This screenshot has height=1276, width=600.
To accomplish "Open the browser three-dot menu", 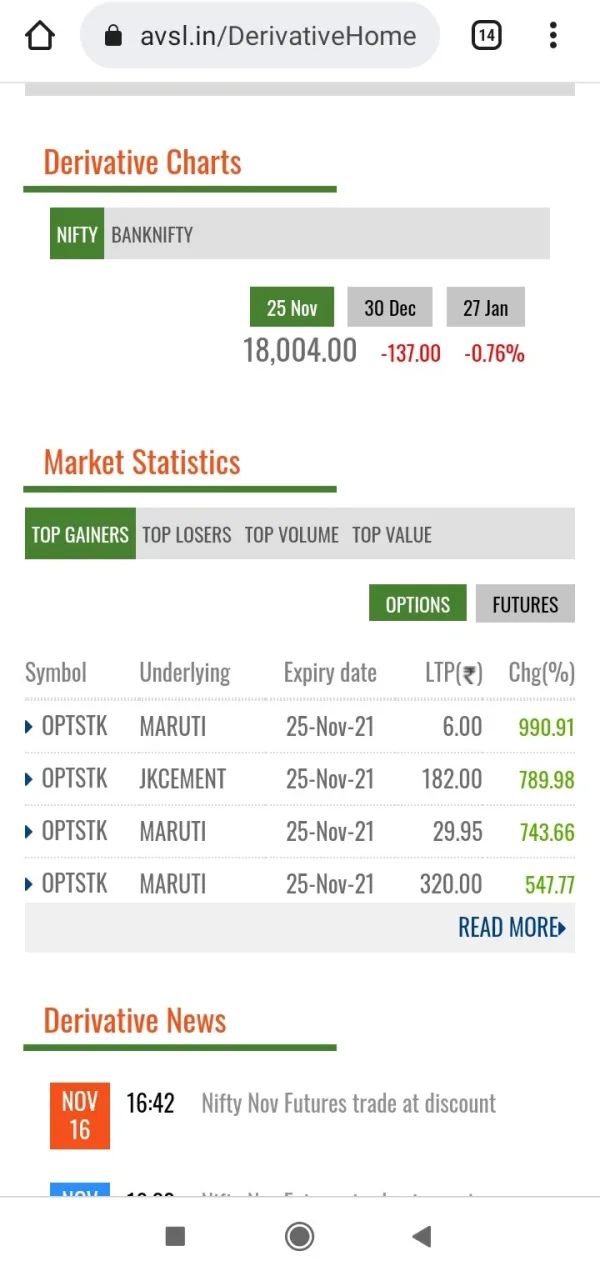I will 553,36.
